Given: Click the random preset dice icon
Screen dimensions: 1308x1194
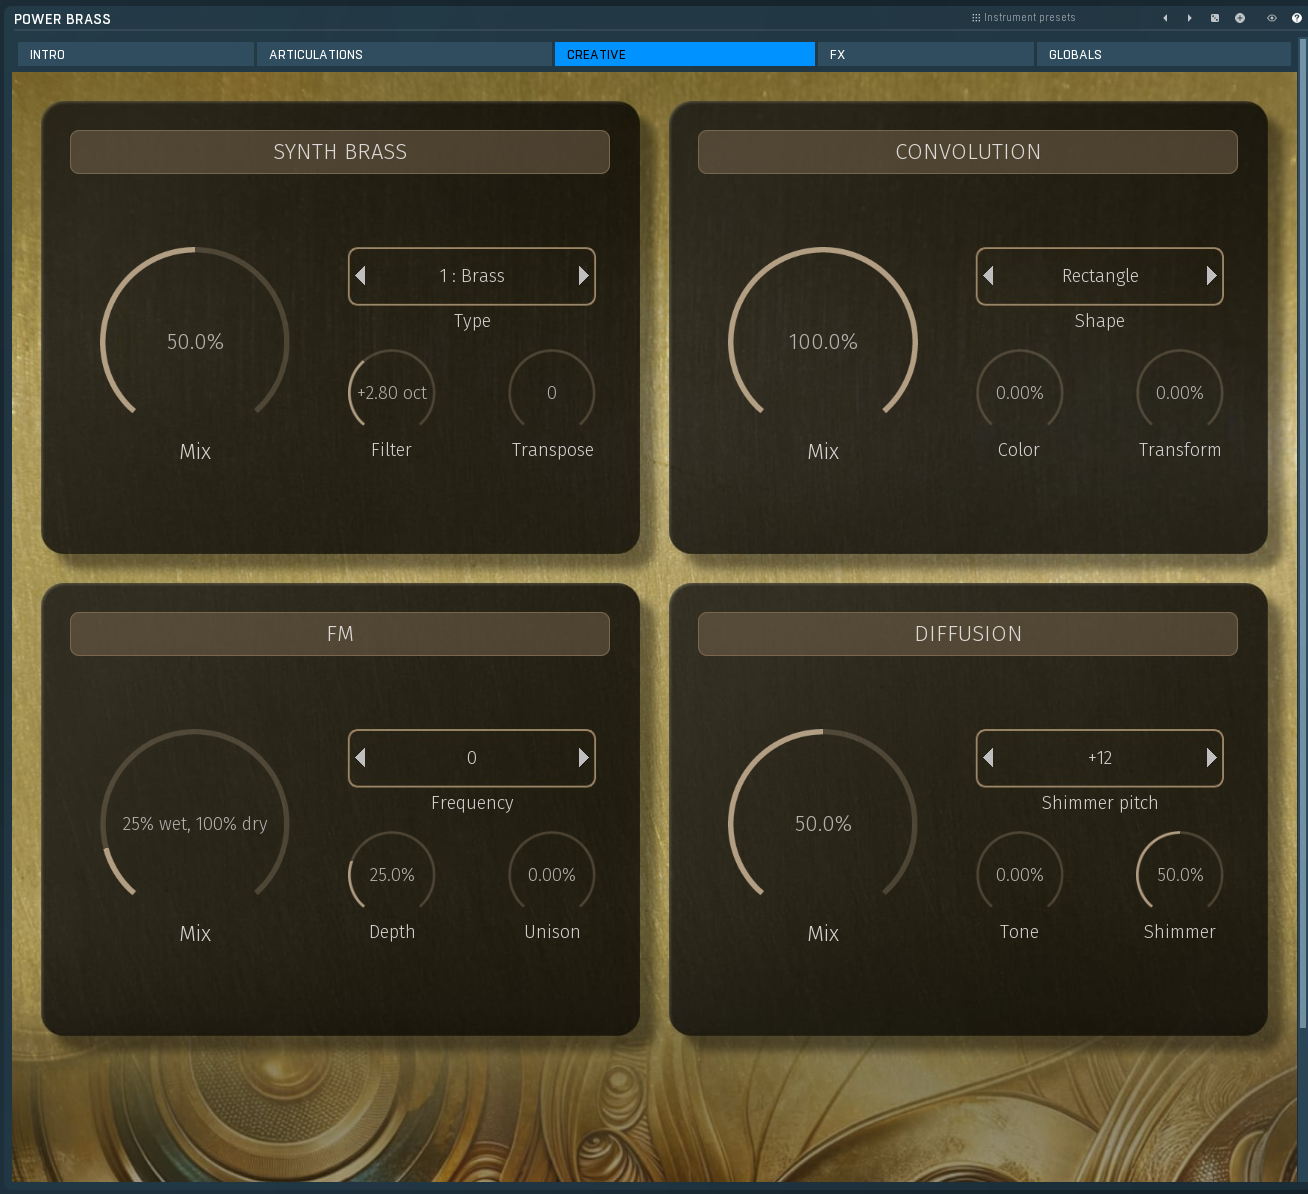Looking at the screenshot, I should click(x=1214, y=18).
